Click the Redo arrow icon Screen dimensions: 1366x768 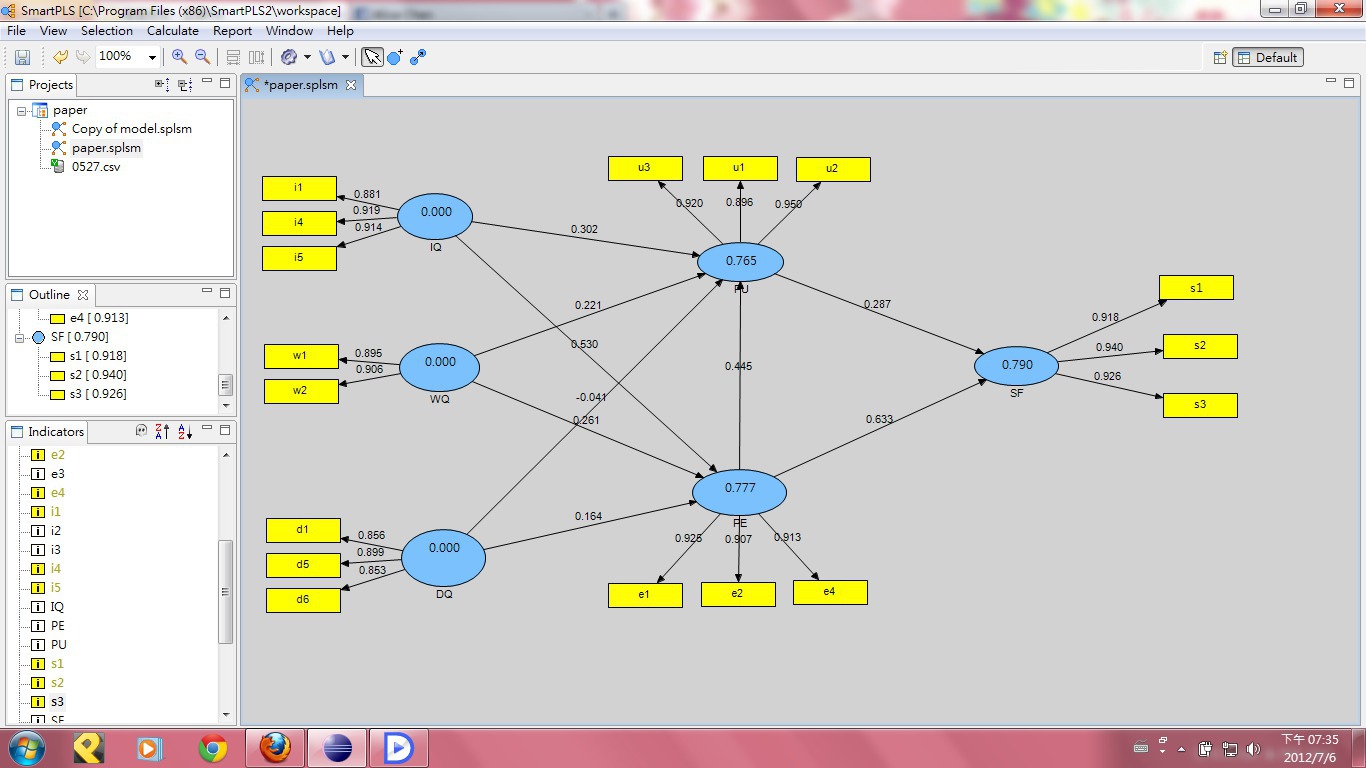[x=83, y=57]
